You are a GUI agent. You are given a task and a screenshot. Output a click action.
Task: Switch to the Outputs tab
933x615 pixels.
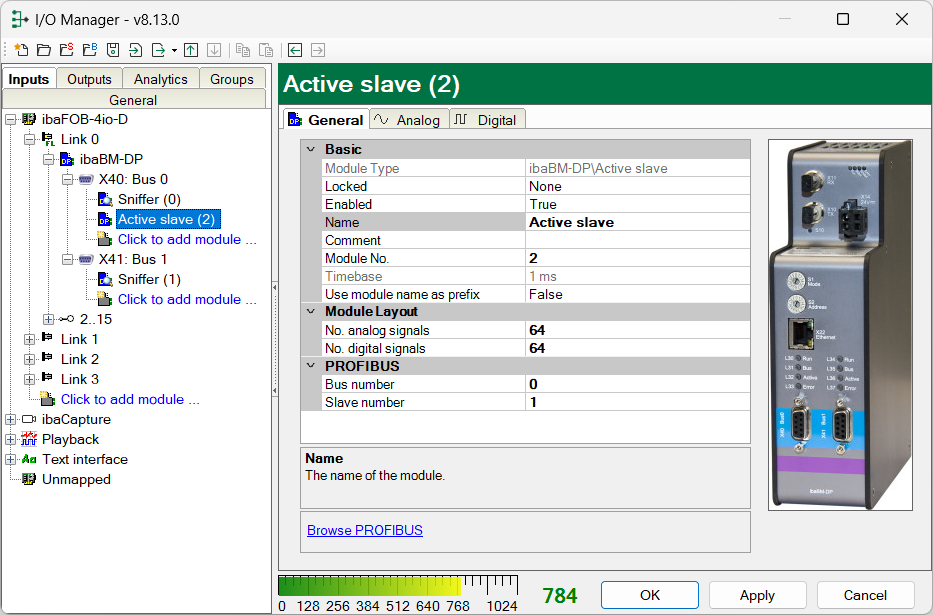pyautogui.click(x=89, y=79)
